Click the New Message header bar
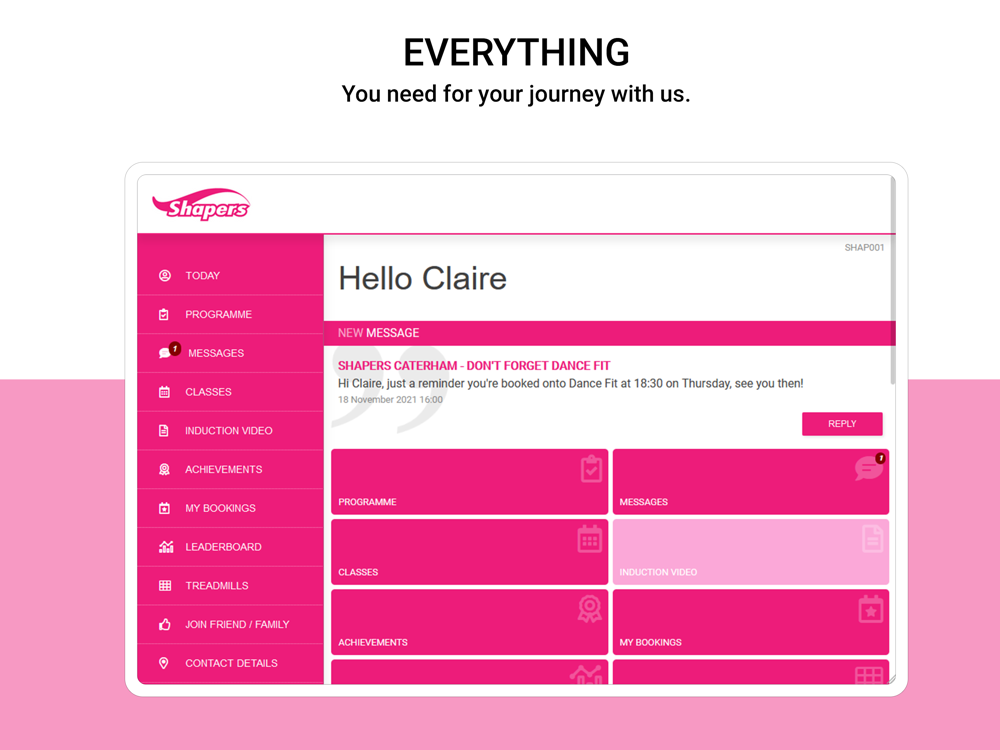 (x=610, y=333)
